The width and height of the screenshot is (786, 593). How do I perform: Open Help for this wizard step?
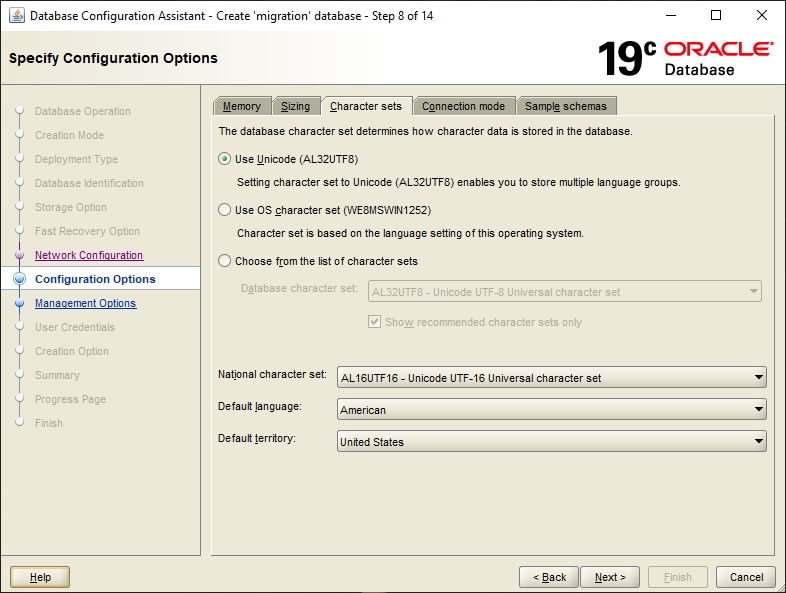tap(40, 577)
